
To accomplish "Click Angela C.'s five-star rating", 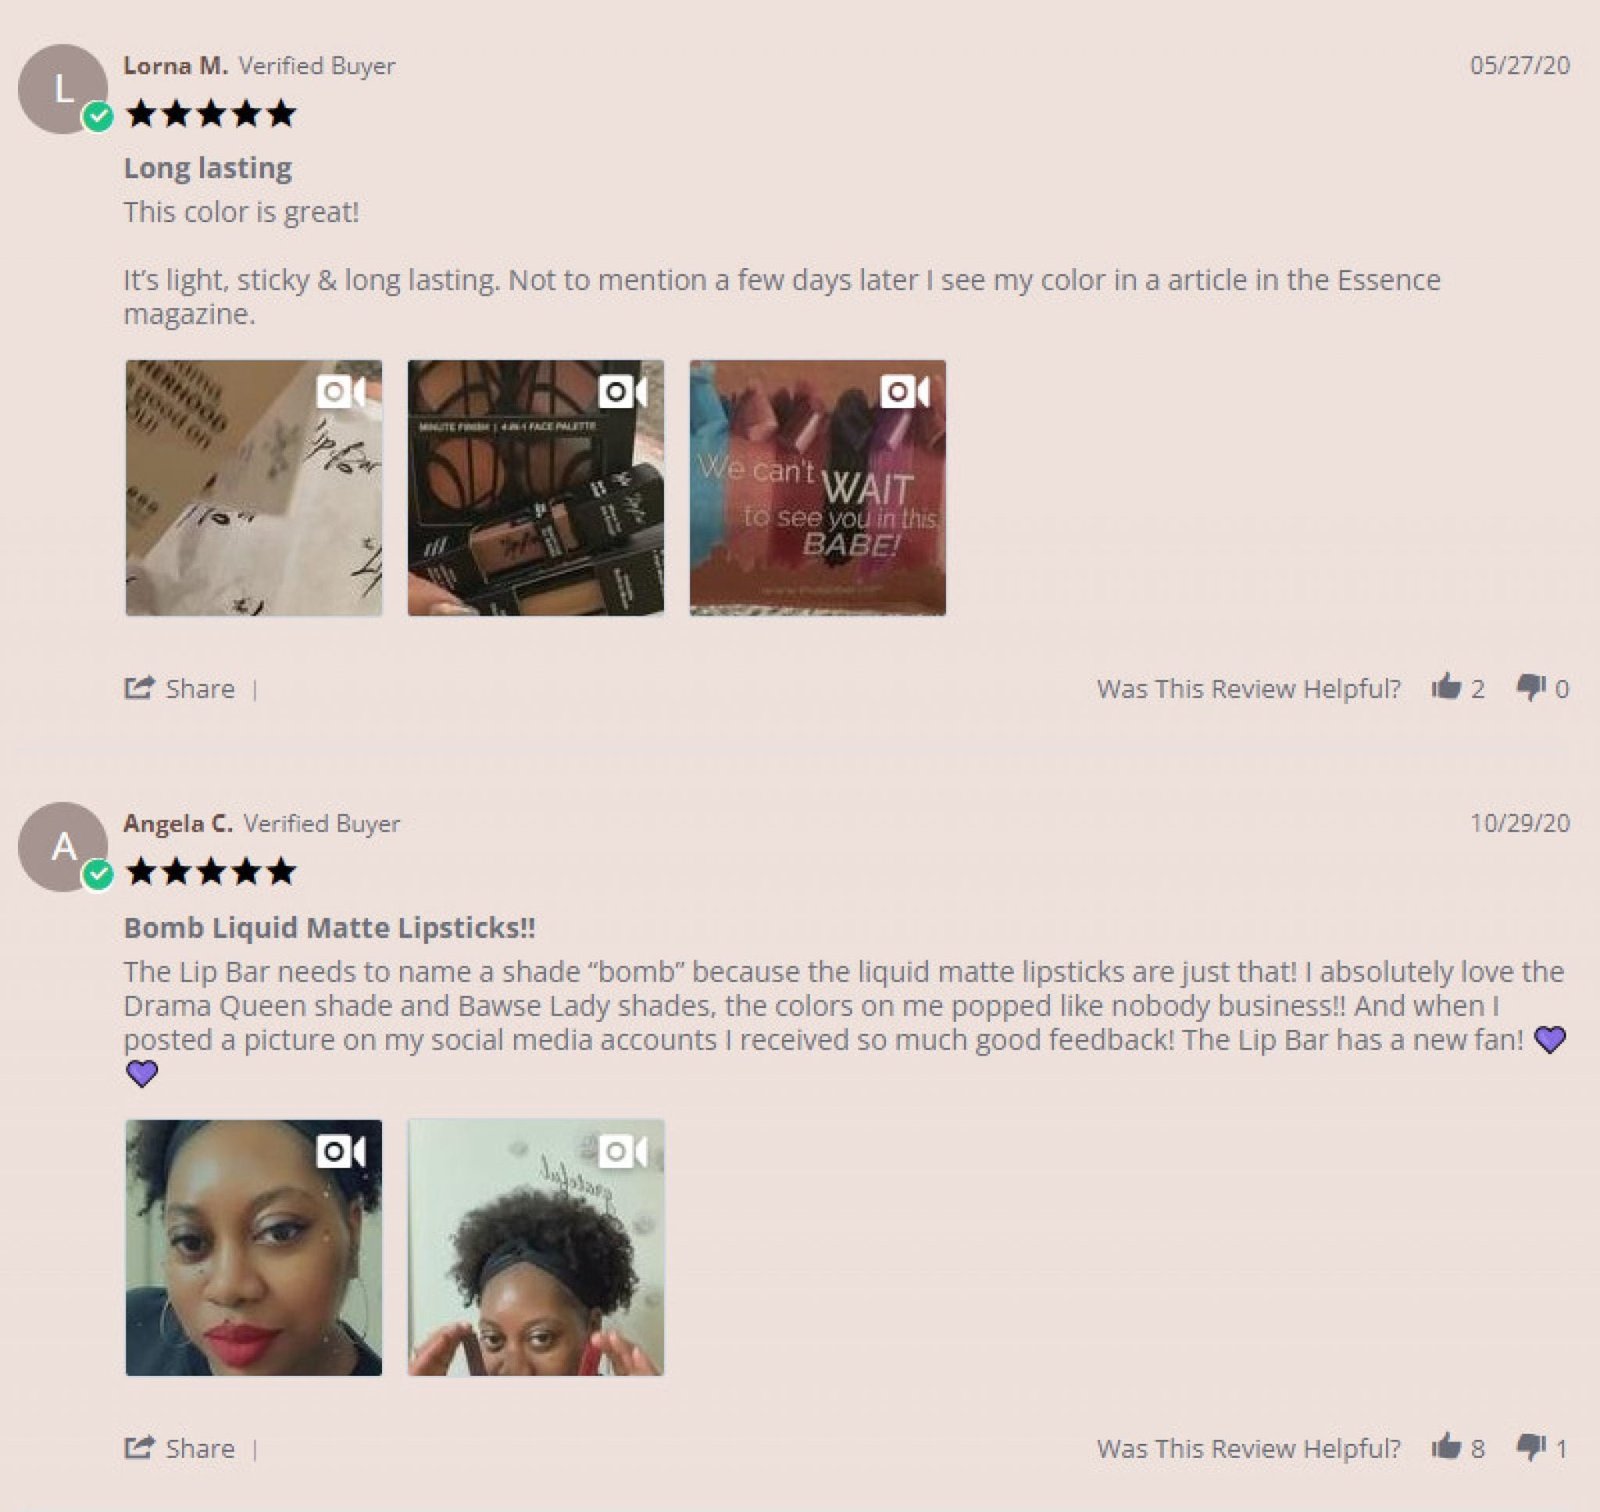I will click(x=212, y=872).
